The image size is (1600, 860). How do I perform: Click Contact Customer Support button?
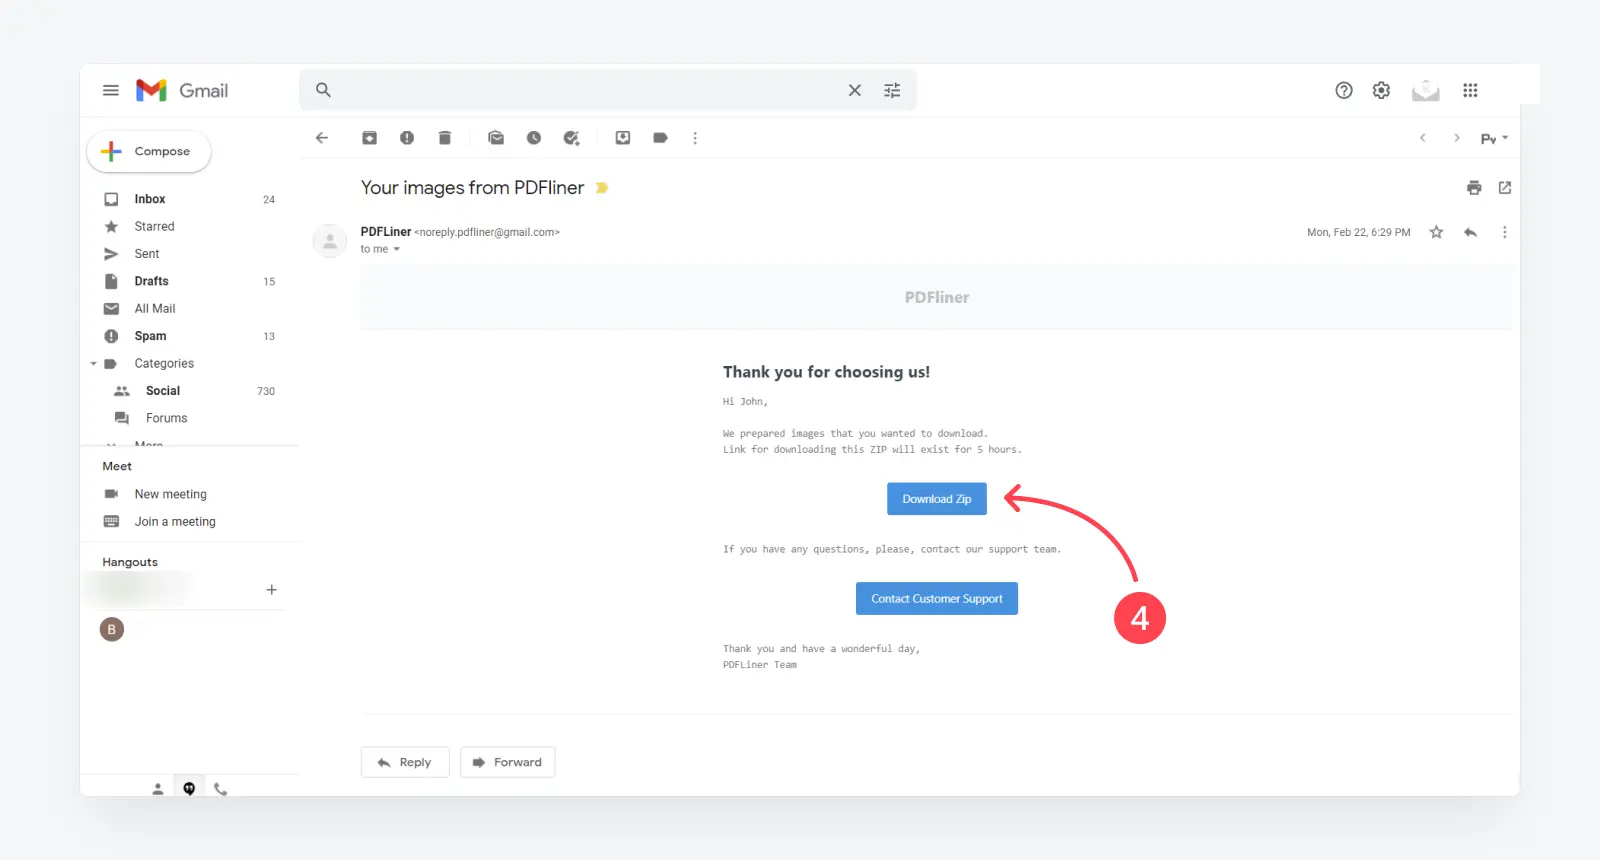click(937, 599)
